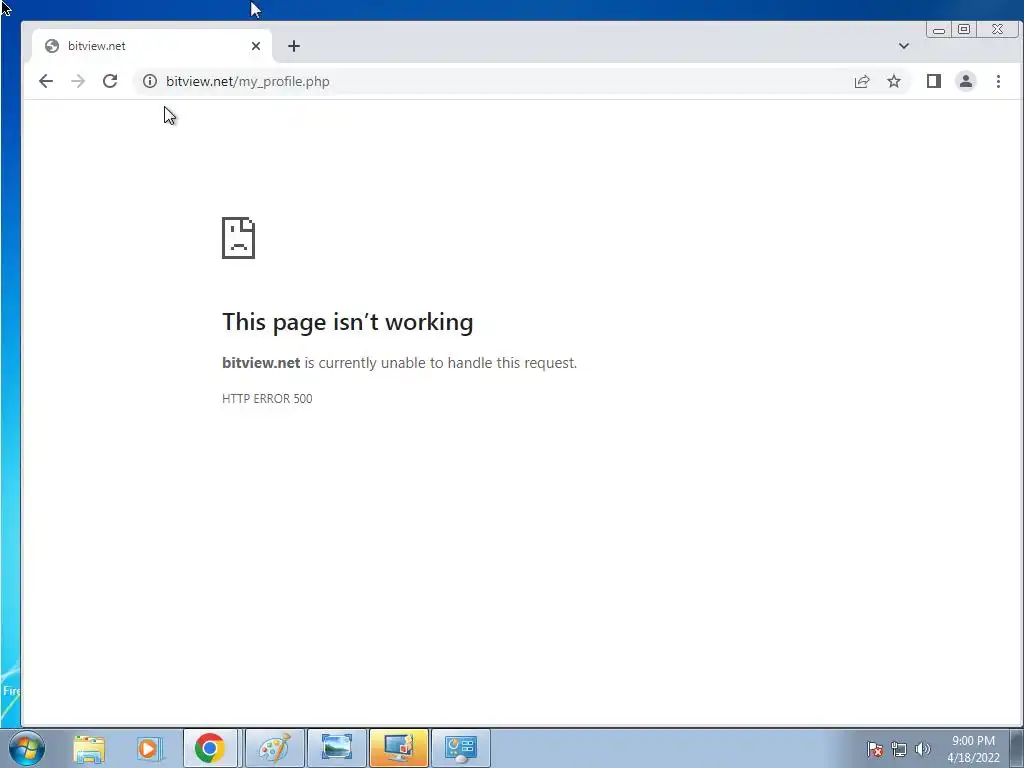The height and width of the screenshot is (768, 1024).
Task: Open Action Center flag in tray
Action: tap(874, 749)
